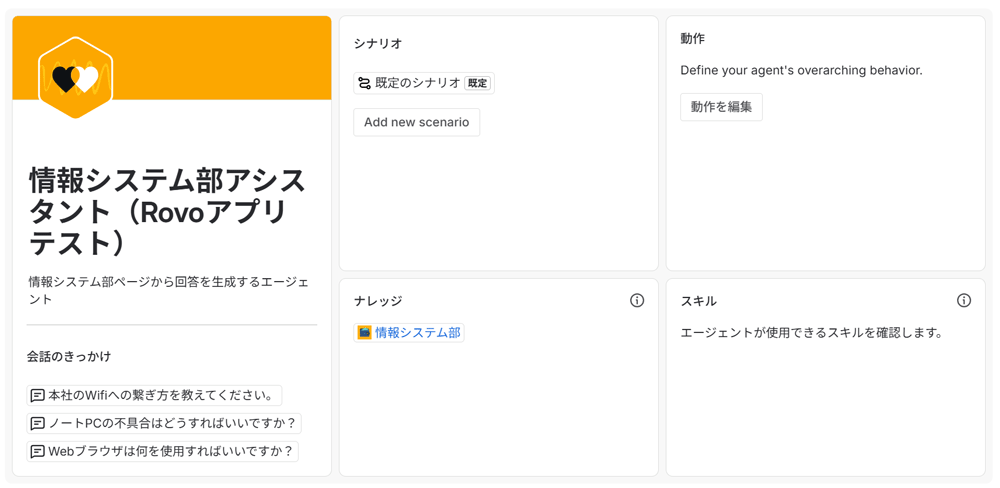Click the chat icon beside 本社のWifi prompt
The width and height of the screenshot is (1000, 488).
[37, 396]
